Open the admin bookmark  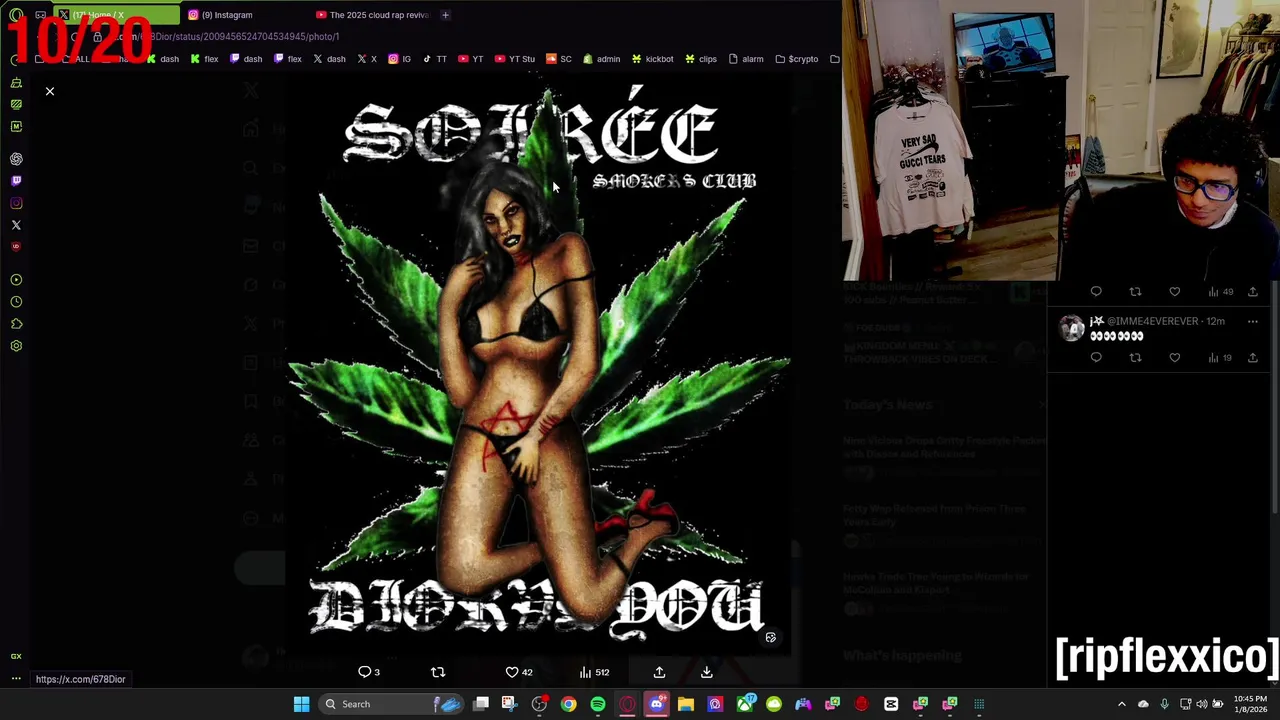tap(601, 59)
